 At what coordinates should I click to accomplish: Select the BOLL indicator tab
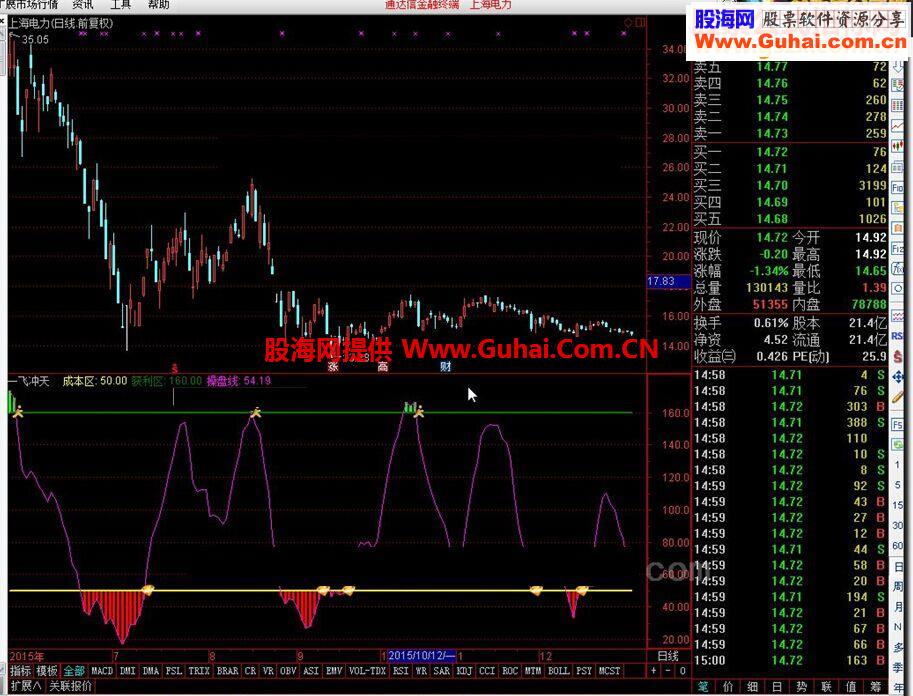[x=559, y=671]
